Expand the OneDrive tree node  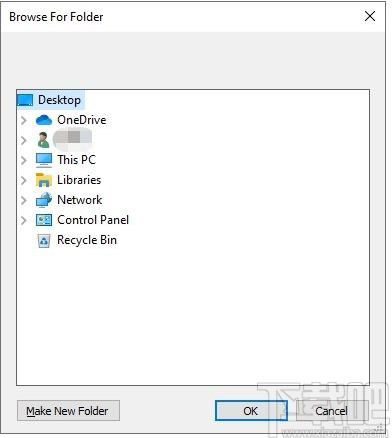pos(24,120)
